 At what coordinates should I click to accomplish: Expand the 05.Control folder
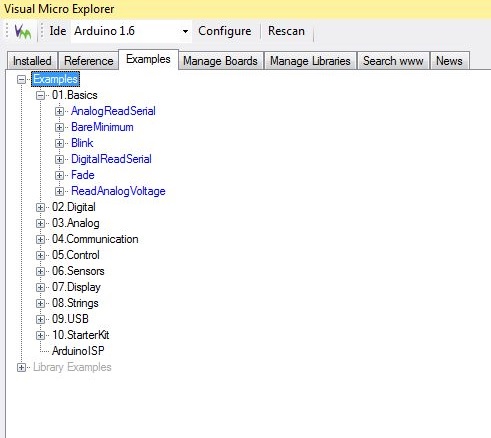(40, 255)
